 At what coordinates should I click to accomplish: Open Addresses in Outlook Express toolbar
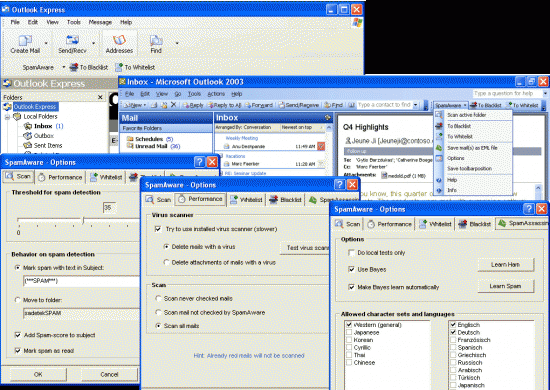(119, 44)
